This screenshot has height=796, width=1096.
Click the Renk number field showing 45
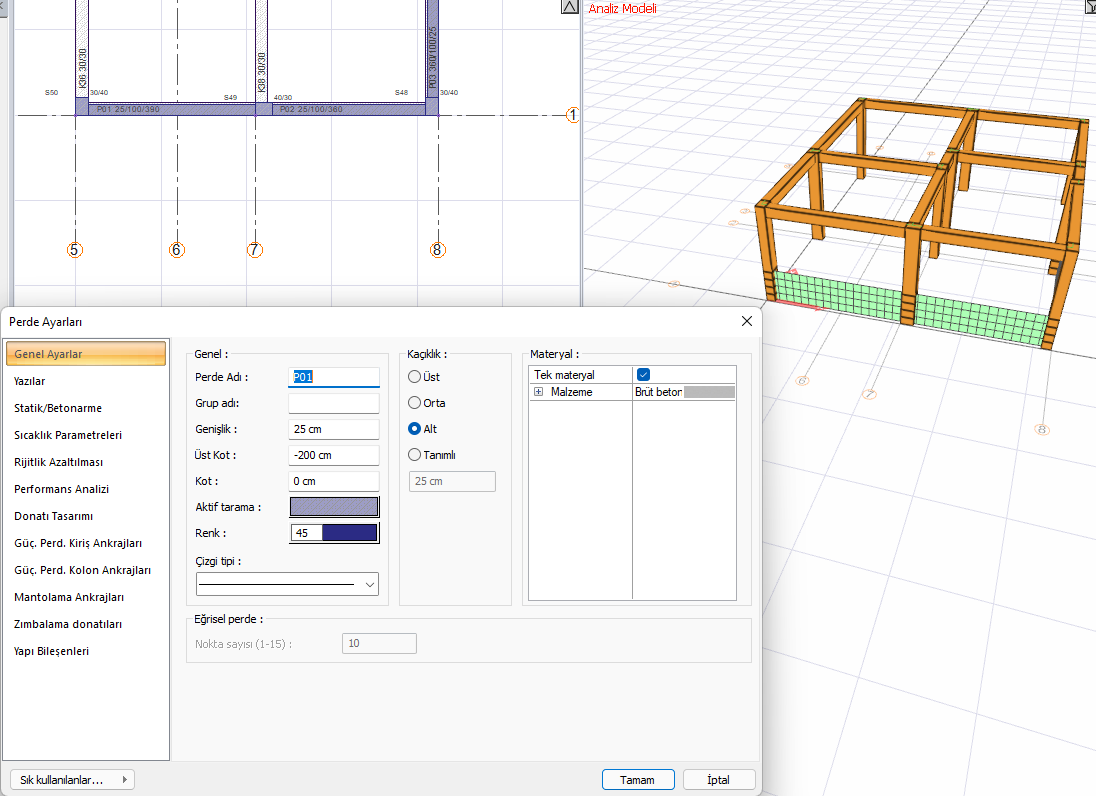pyautogui.click(x=306, y=533)
